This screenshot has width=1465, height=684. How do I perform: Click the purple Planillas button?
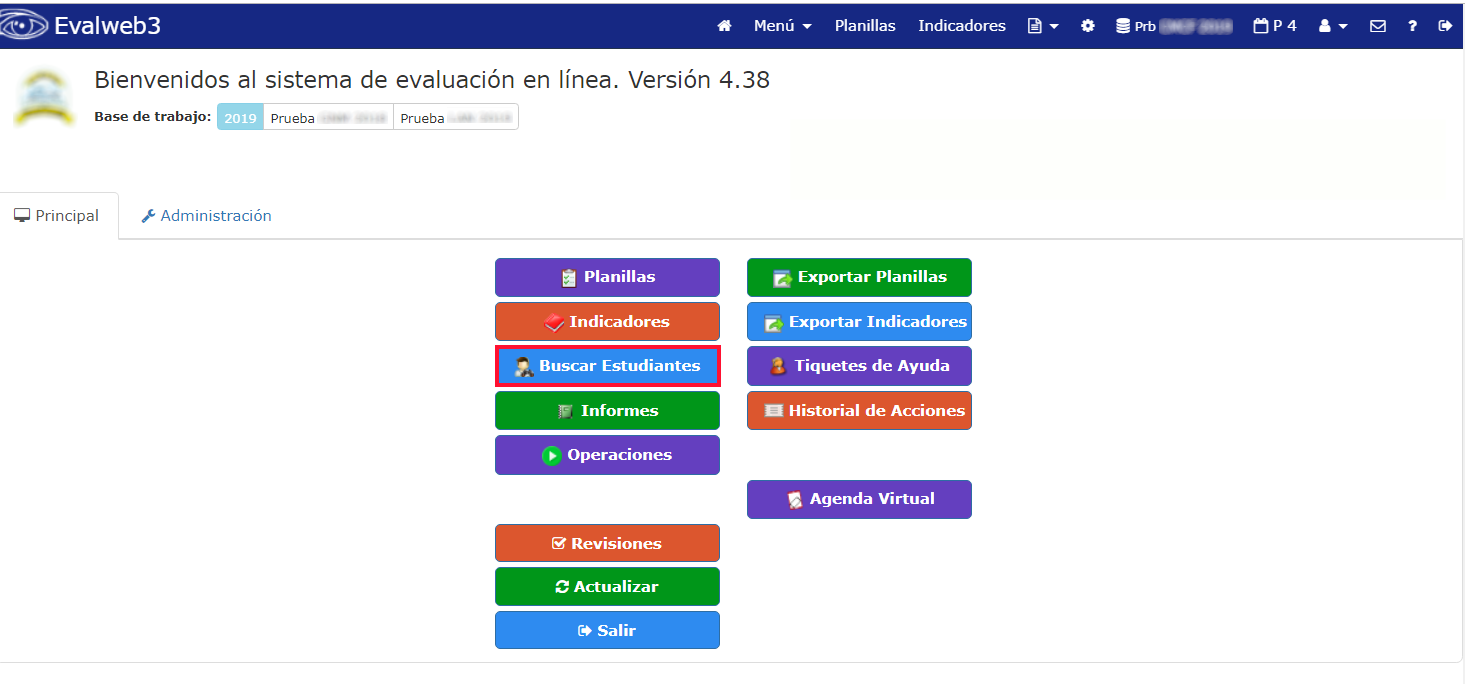(607, 277)
